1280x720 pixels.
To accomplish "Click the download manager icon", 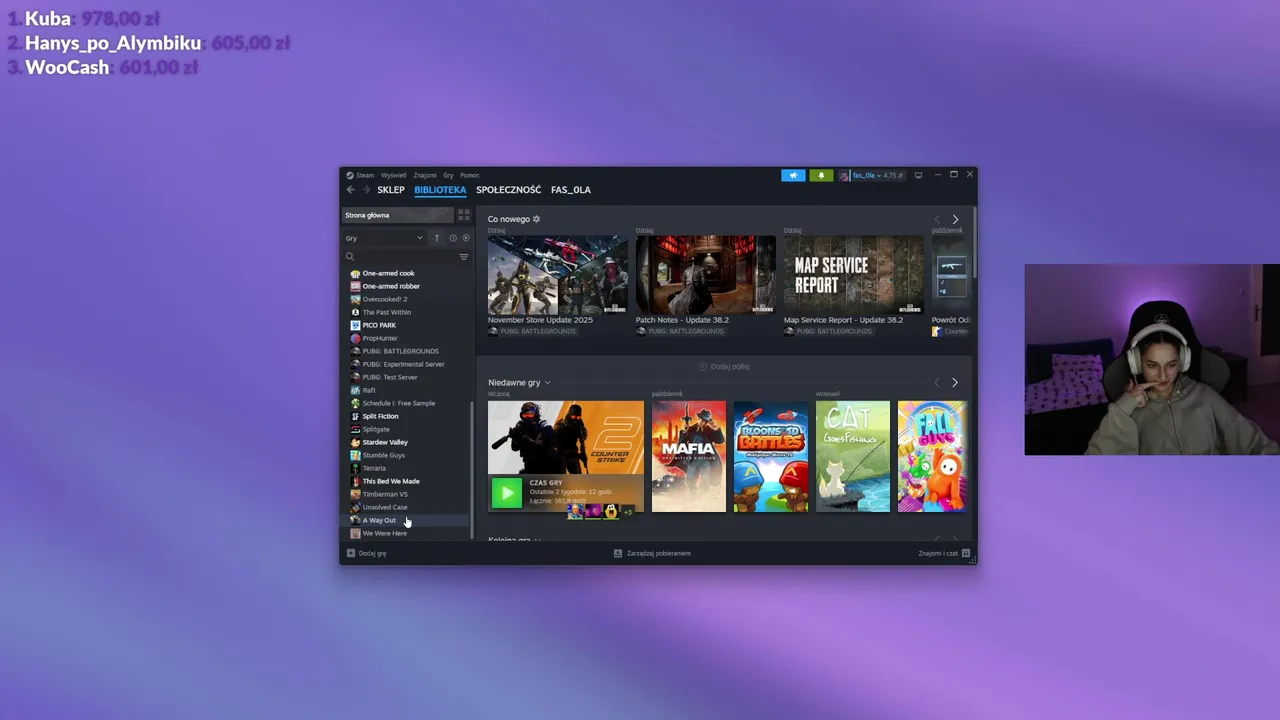I will [618, 553].
